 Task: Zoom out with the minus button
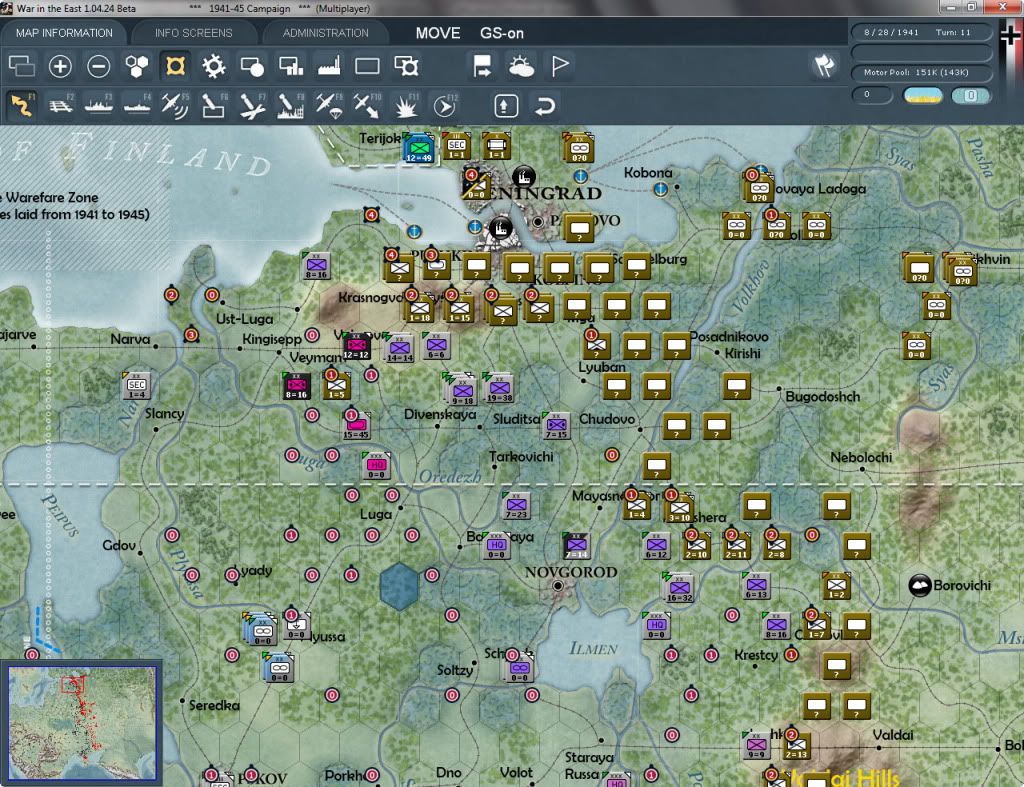(99, 66)
